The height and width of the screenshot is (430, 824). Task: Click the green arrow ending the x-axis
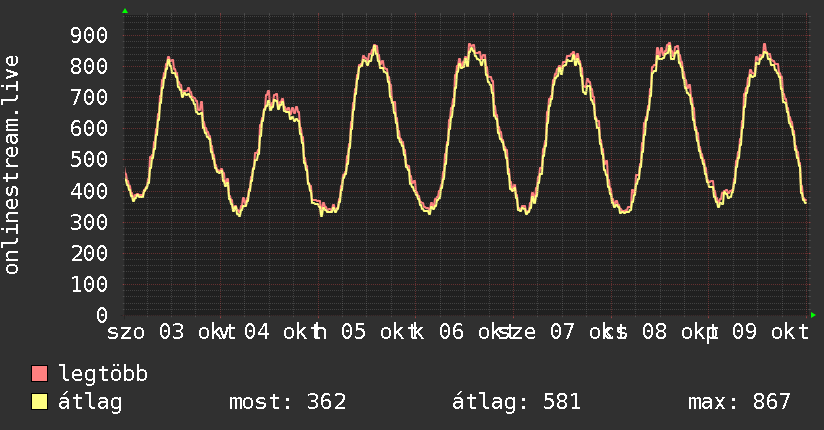point(813,315)
